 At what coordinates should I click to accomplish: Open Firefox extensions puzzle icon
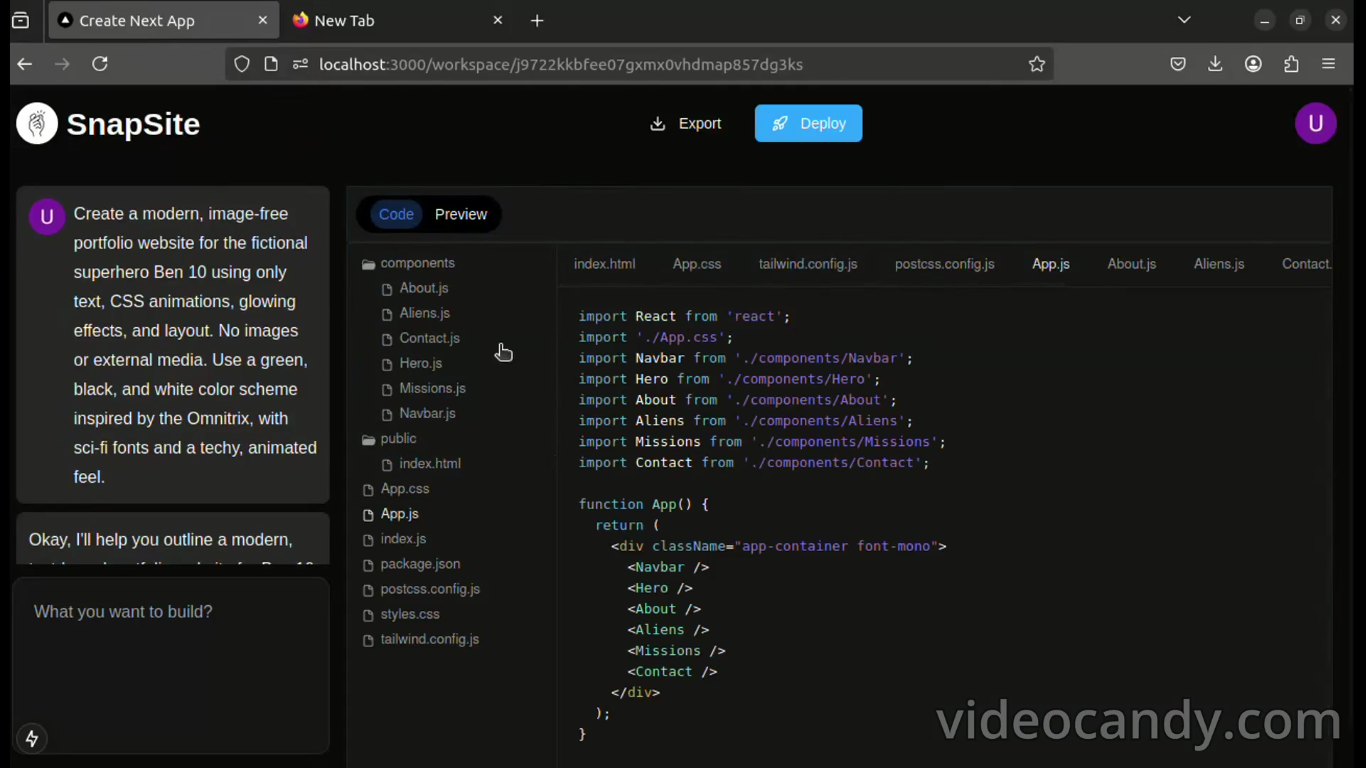[x=1291, y=64]
